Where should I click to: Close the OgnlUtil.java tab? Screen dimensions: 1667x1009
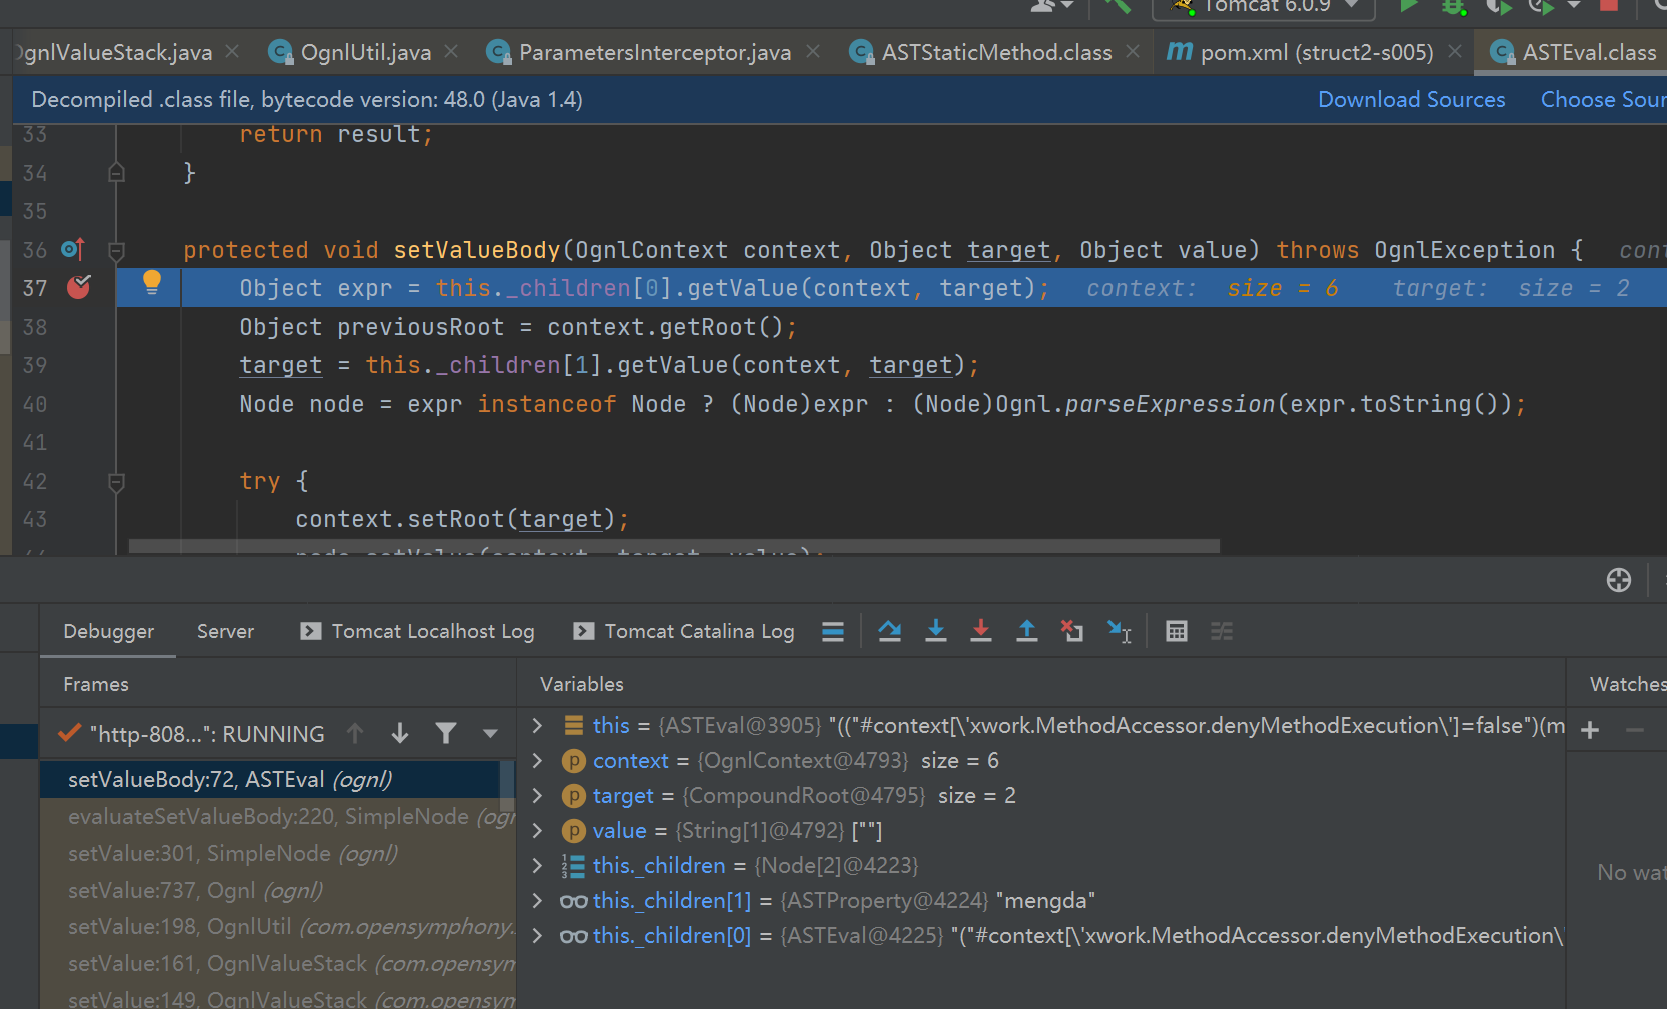pos(451,51)
